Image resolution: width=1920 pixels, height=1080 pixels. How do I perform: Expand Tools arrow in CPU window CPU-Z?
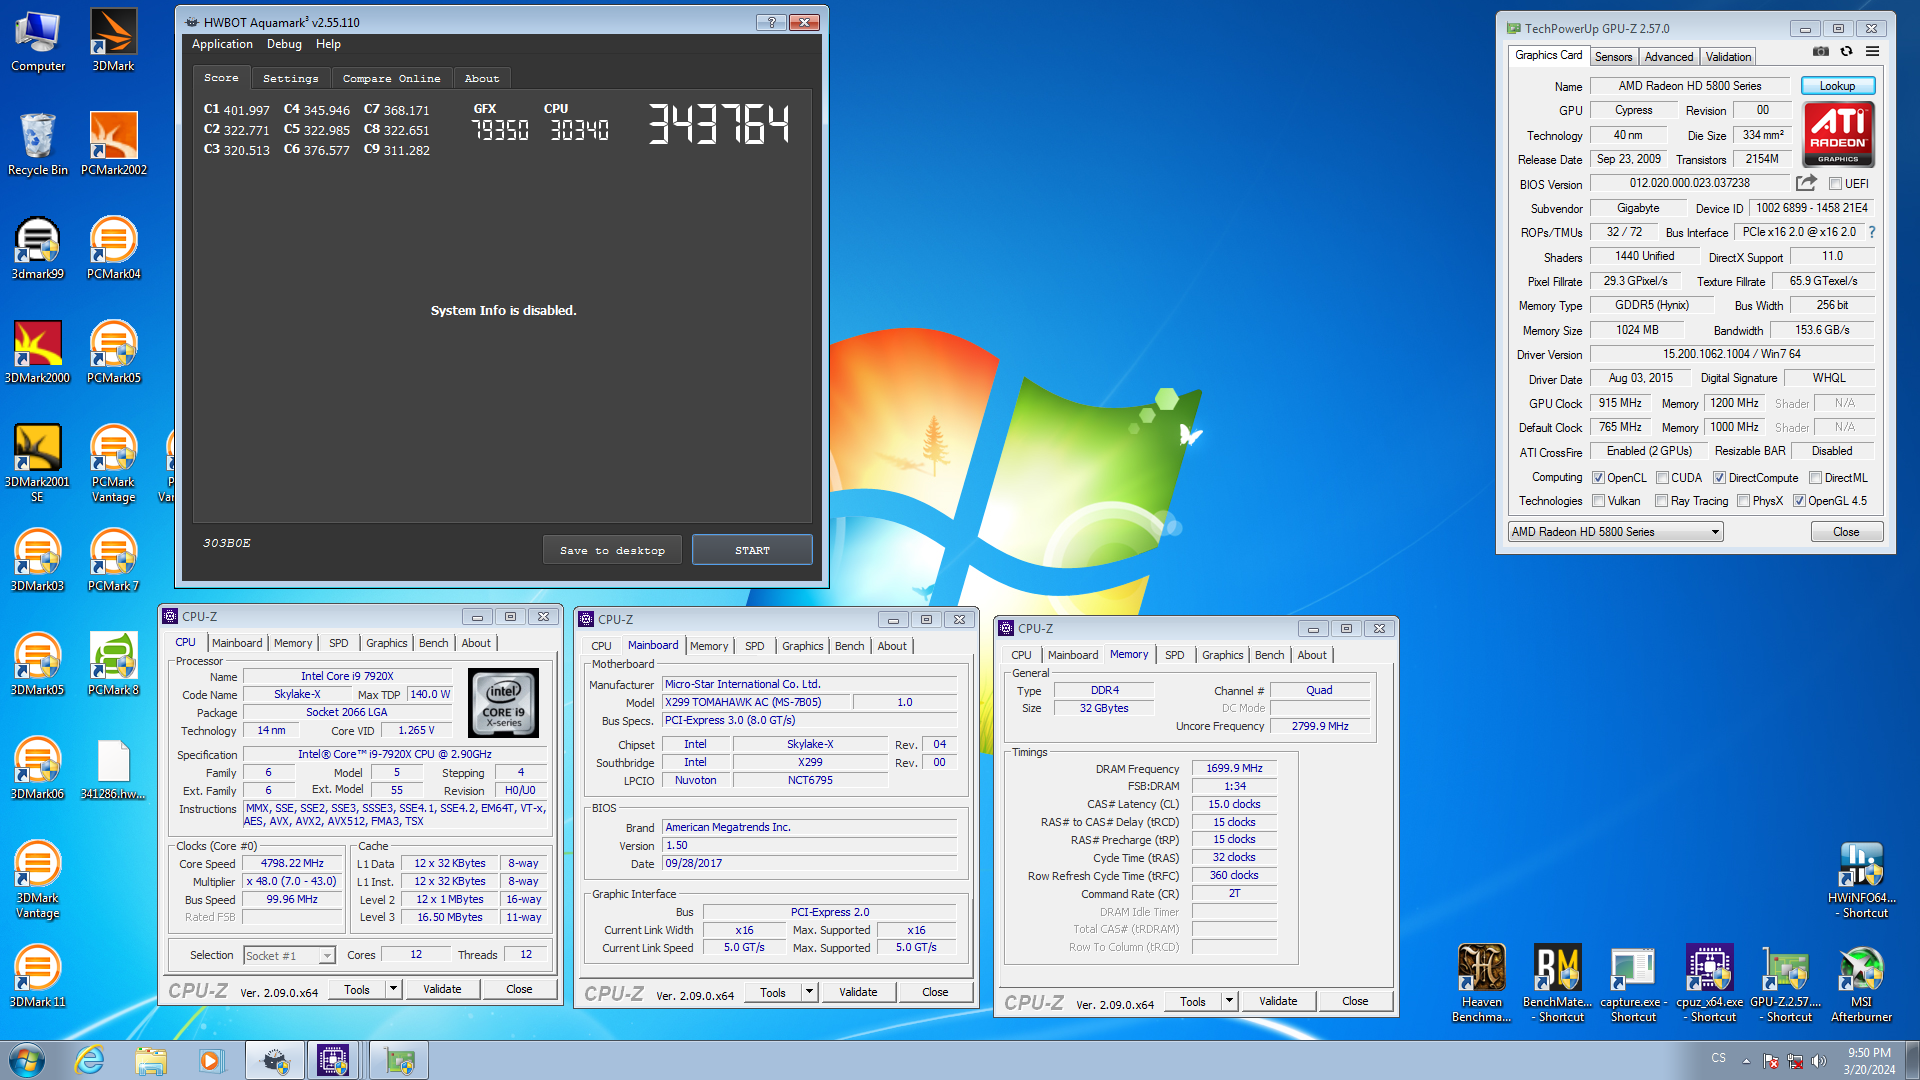point(394,989)
